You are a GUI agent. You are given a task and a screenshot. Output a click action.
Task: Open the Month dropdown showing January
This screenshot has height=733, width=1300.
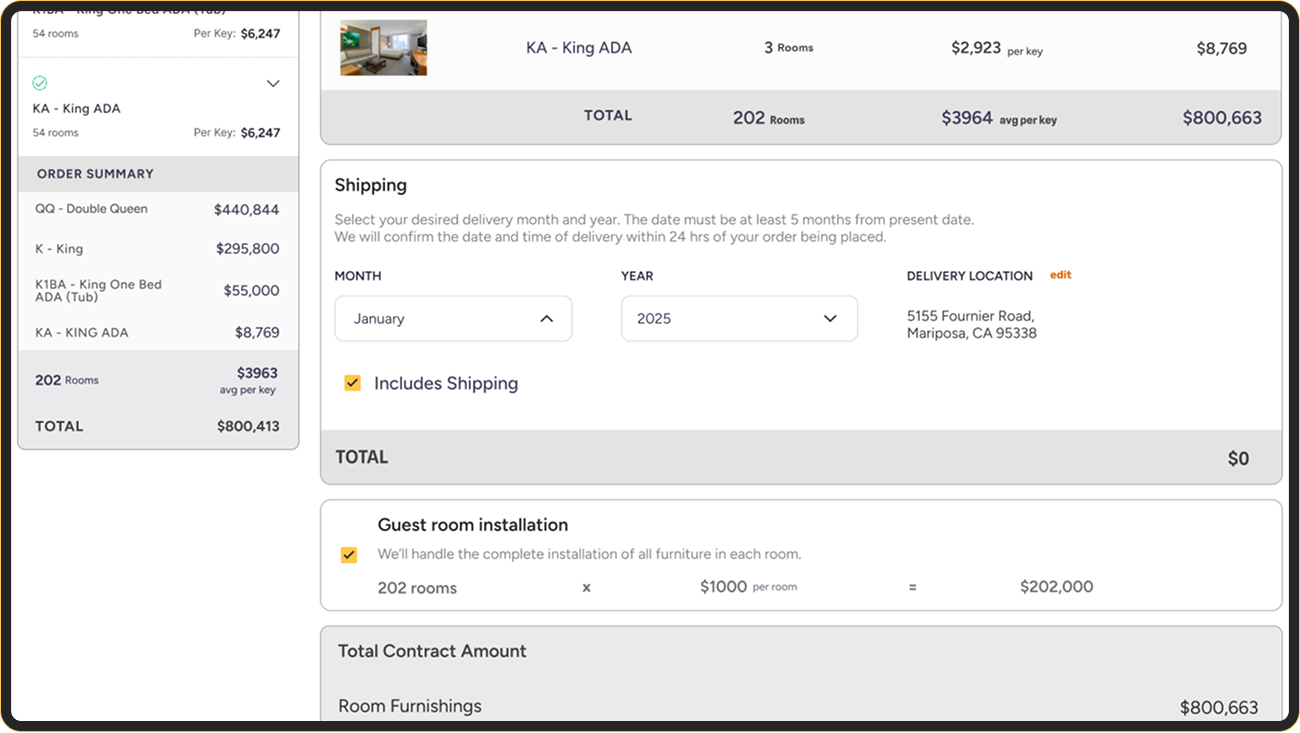coord(453,319)
